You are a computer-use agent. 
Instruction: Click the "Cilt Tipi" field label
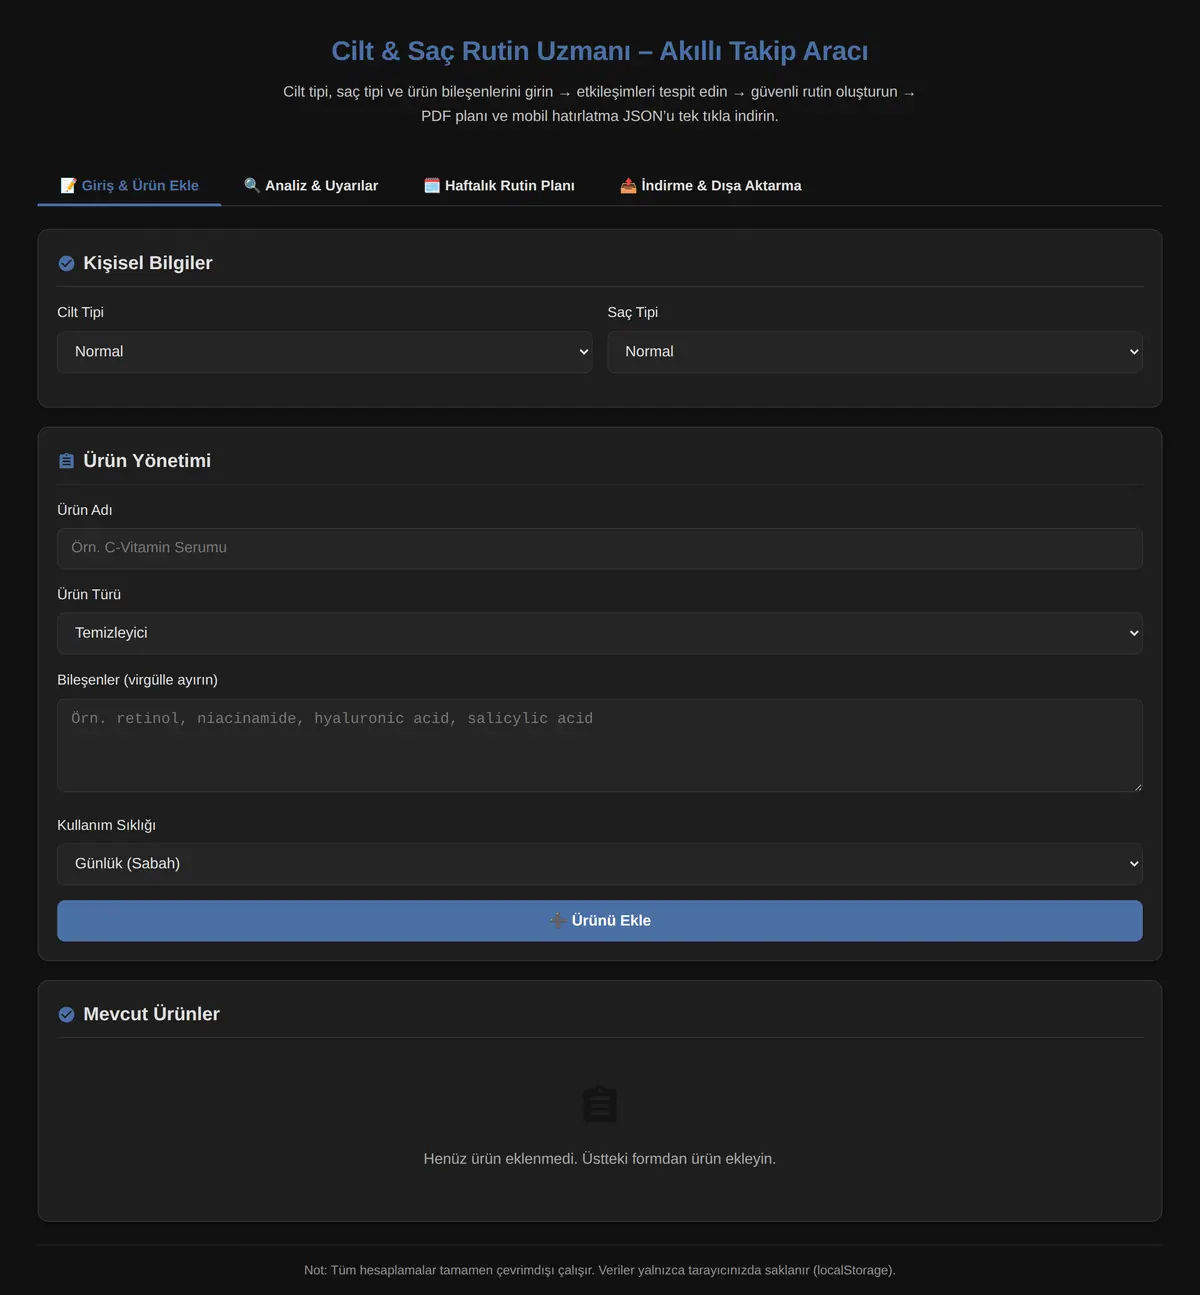(80, 312)
